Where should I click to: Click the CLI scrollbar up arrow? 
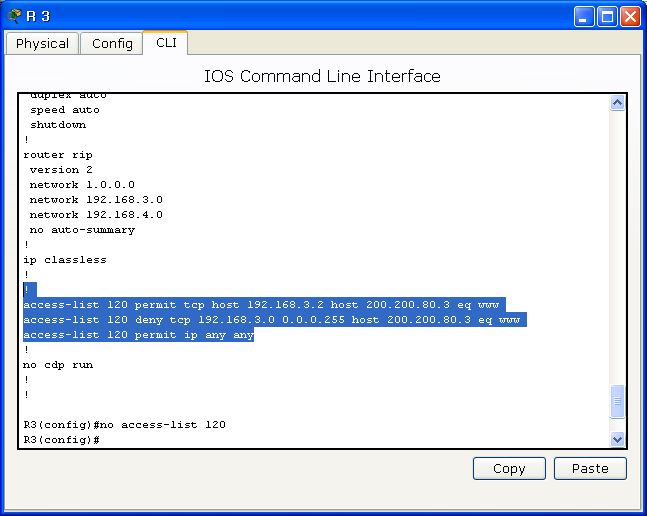coord(617,103)
